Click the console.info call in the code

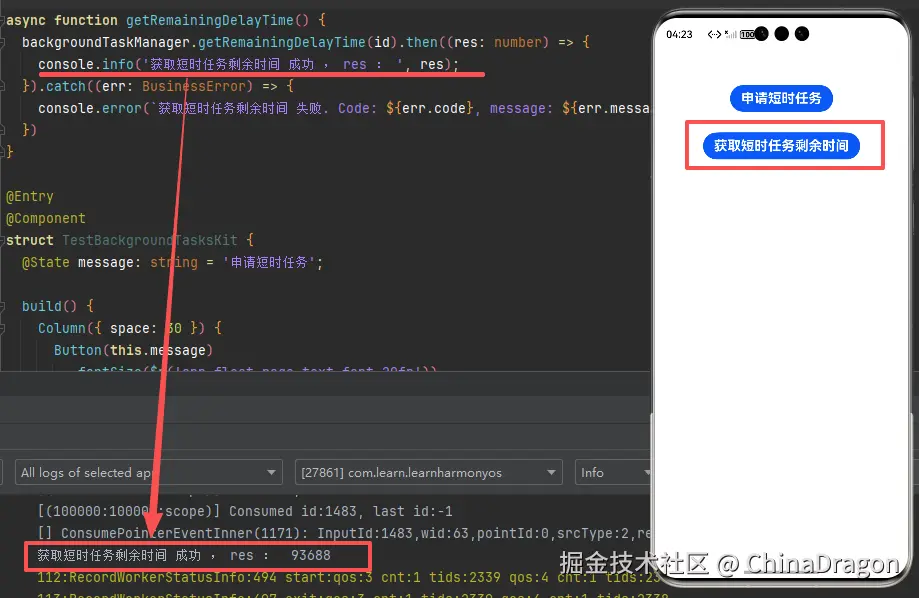click(249, 64)
